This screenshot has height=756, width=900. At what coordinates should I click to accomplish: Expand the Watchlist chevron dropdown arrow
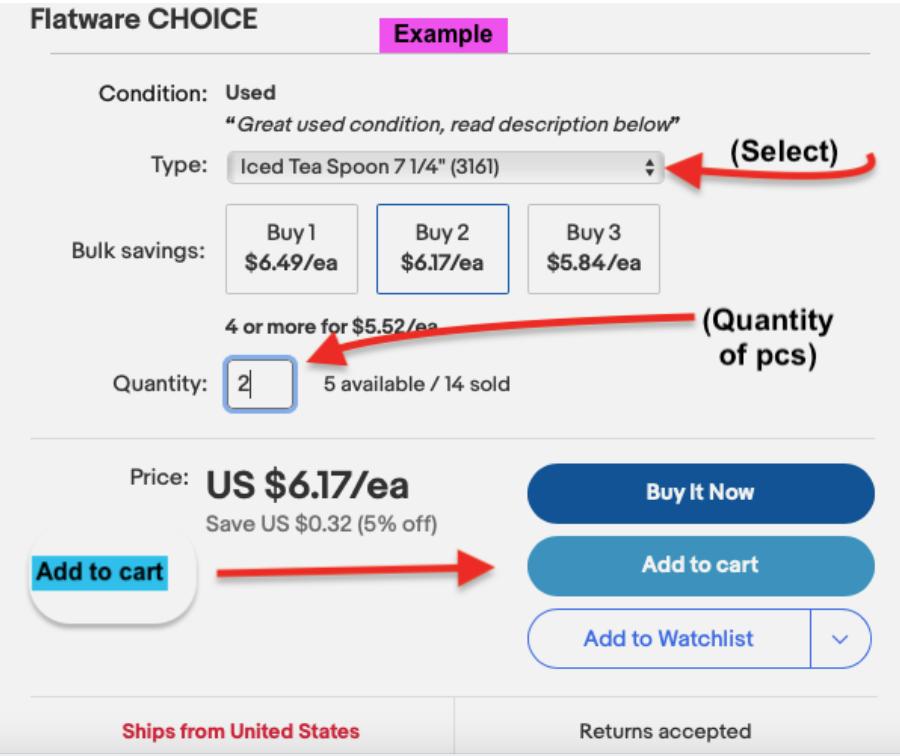pos(840,639)
